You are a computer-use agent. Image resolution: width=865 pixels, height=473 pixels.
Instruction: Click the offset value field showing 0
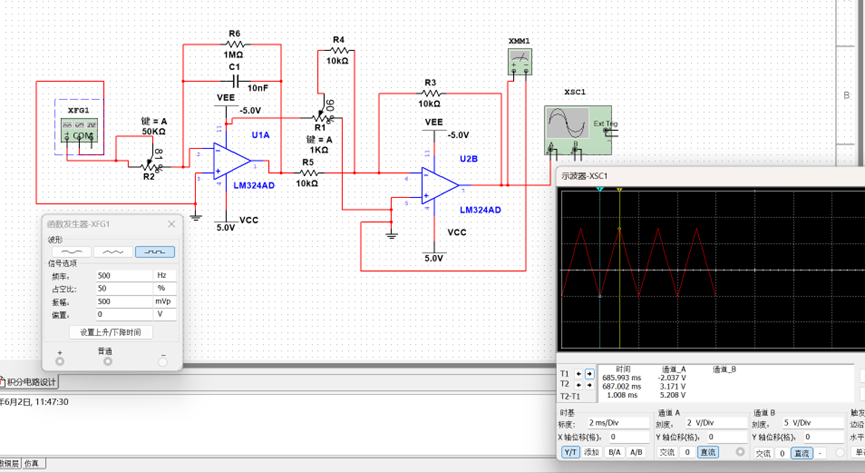[124, 314]
